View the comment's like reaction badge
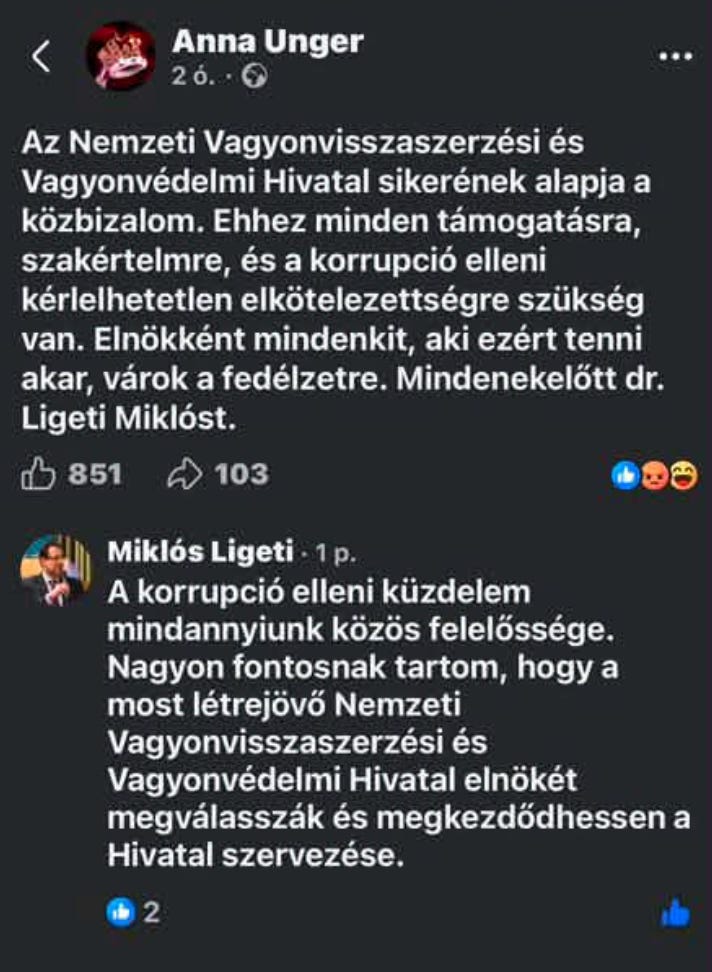This screenshot has height=972, width=712. 121,912
